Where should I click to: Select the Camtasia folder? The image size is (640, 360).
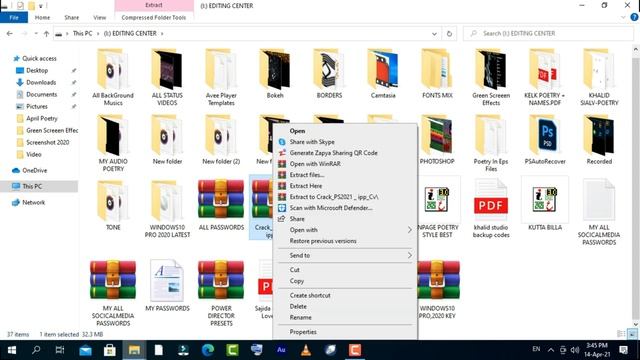[383, 73]
